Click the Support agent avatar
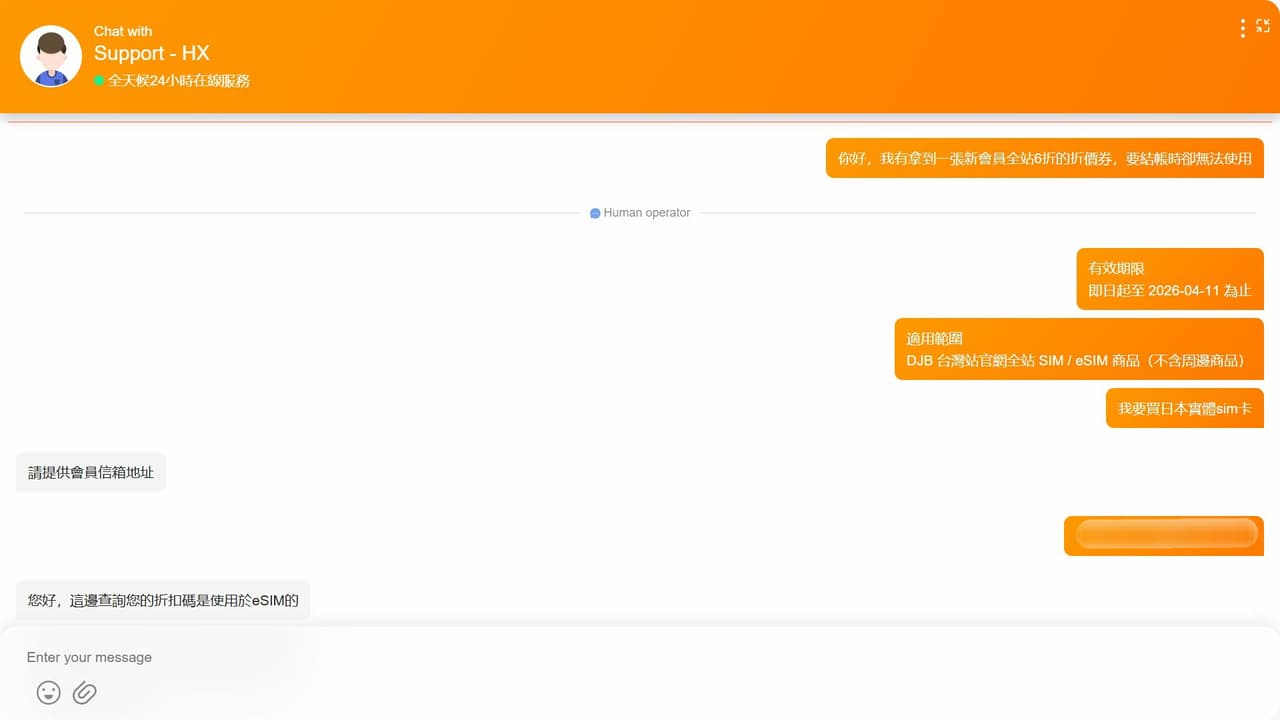The image size is (1280, 720). tap(51, 56)
